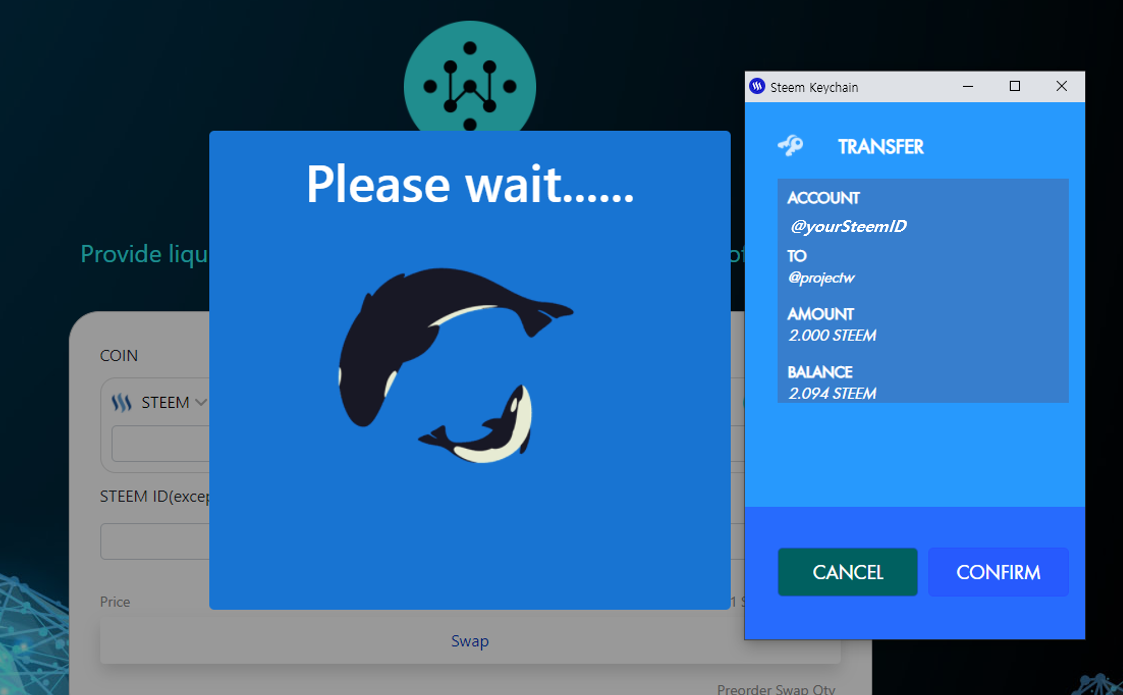Click the coin amount input field

[160, 444]
